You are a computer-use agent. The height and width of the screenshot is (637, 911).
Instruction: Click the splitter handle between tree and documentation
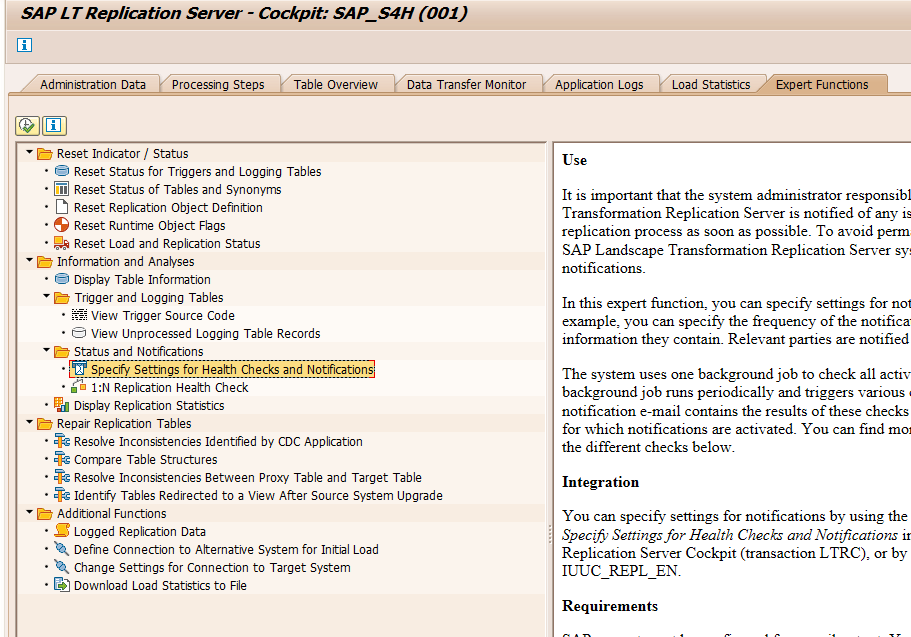[550, 534]
